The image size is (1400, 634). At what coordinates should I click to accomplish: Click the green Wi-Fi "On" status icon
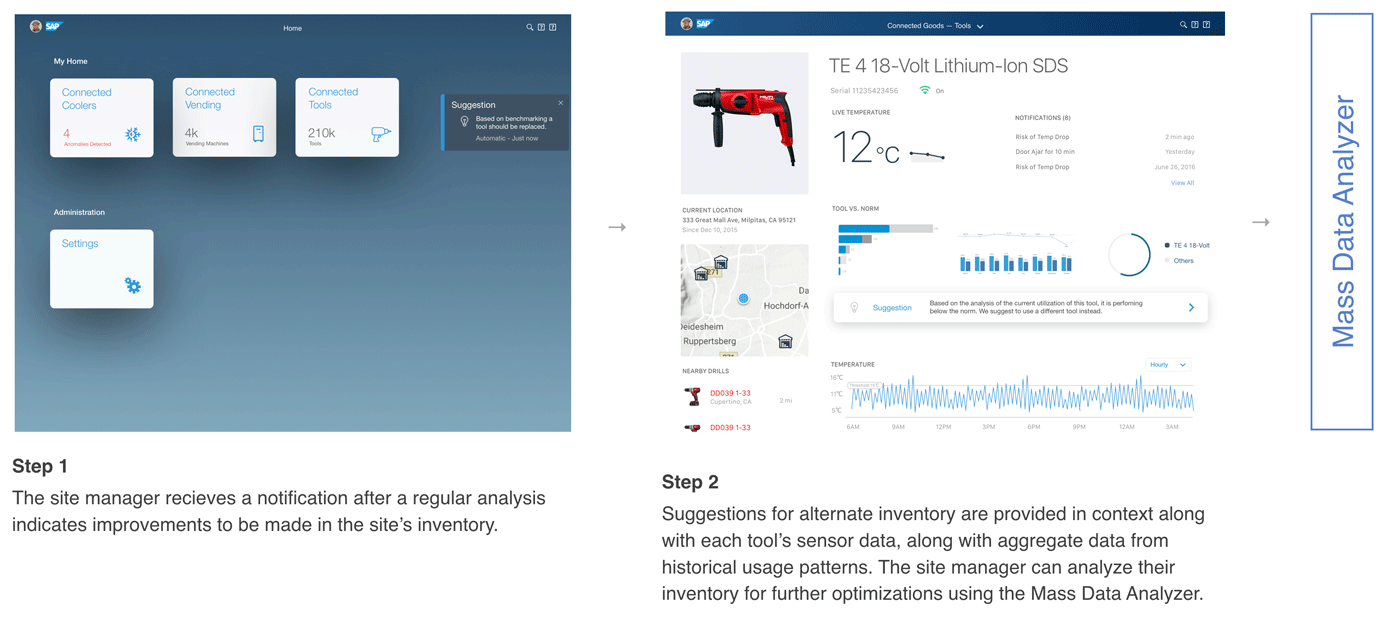tap(925, 90)
